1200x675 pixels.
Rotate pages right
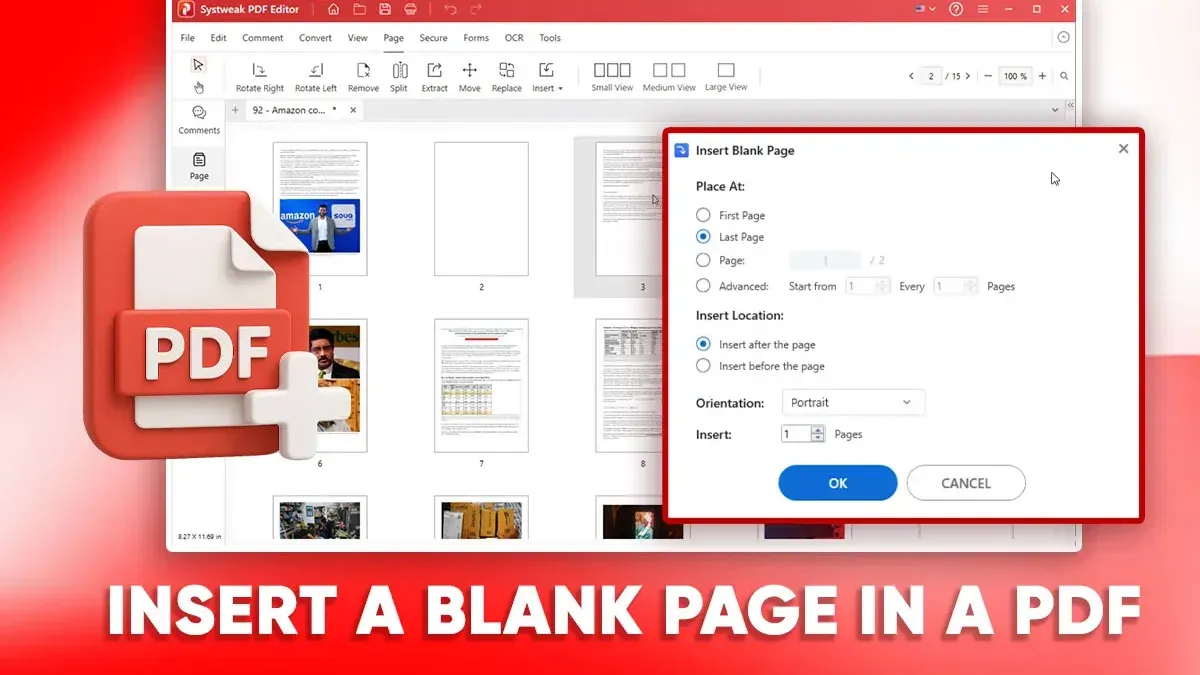[259, 77]
